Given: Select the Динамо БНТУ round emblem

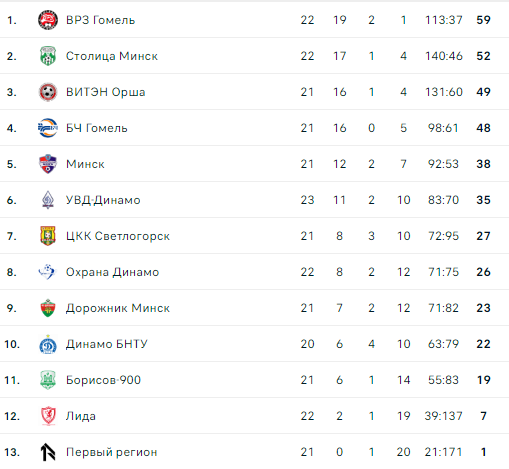Looking at the screenshot, I should coord(48,344).
